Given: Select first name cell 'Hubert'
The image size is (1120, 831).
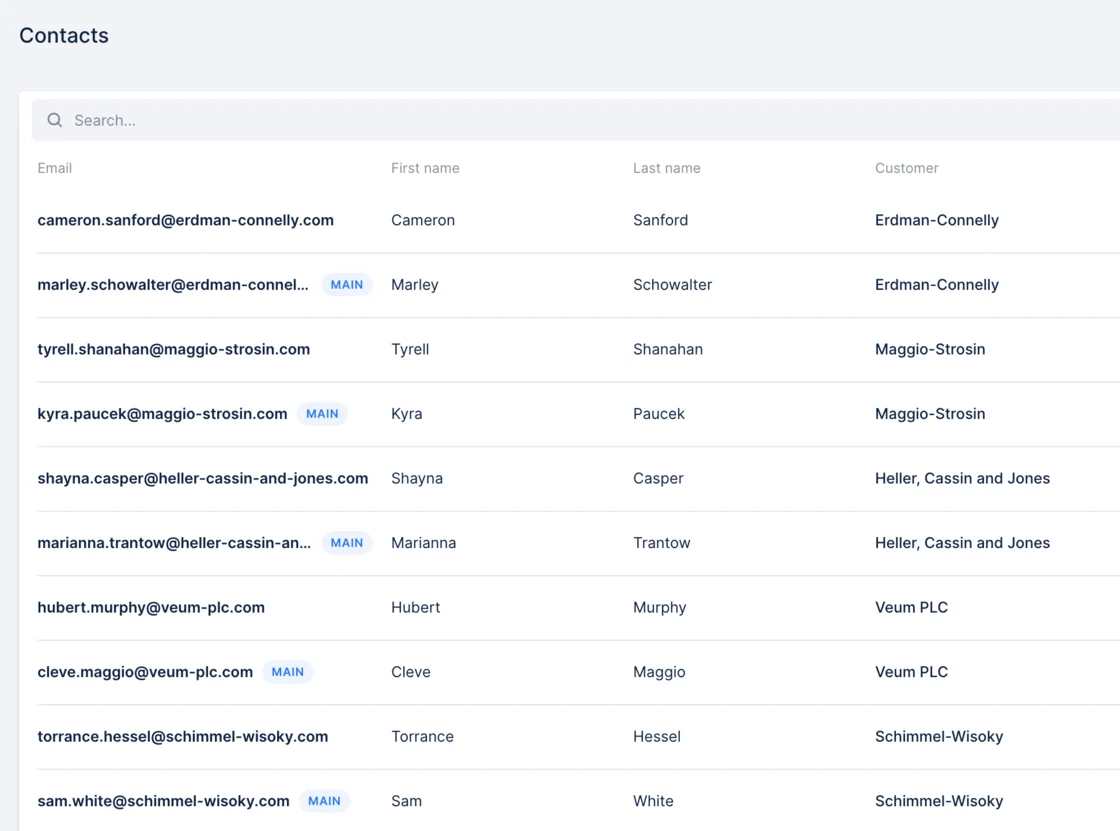Looking at the screenshot, I should pyautogui.click(x=416, y=607).
